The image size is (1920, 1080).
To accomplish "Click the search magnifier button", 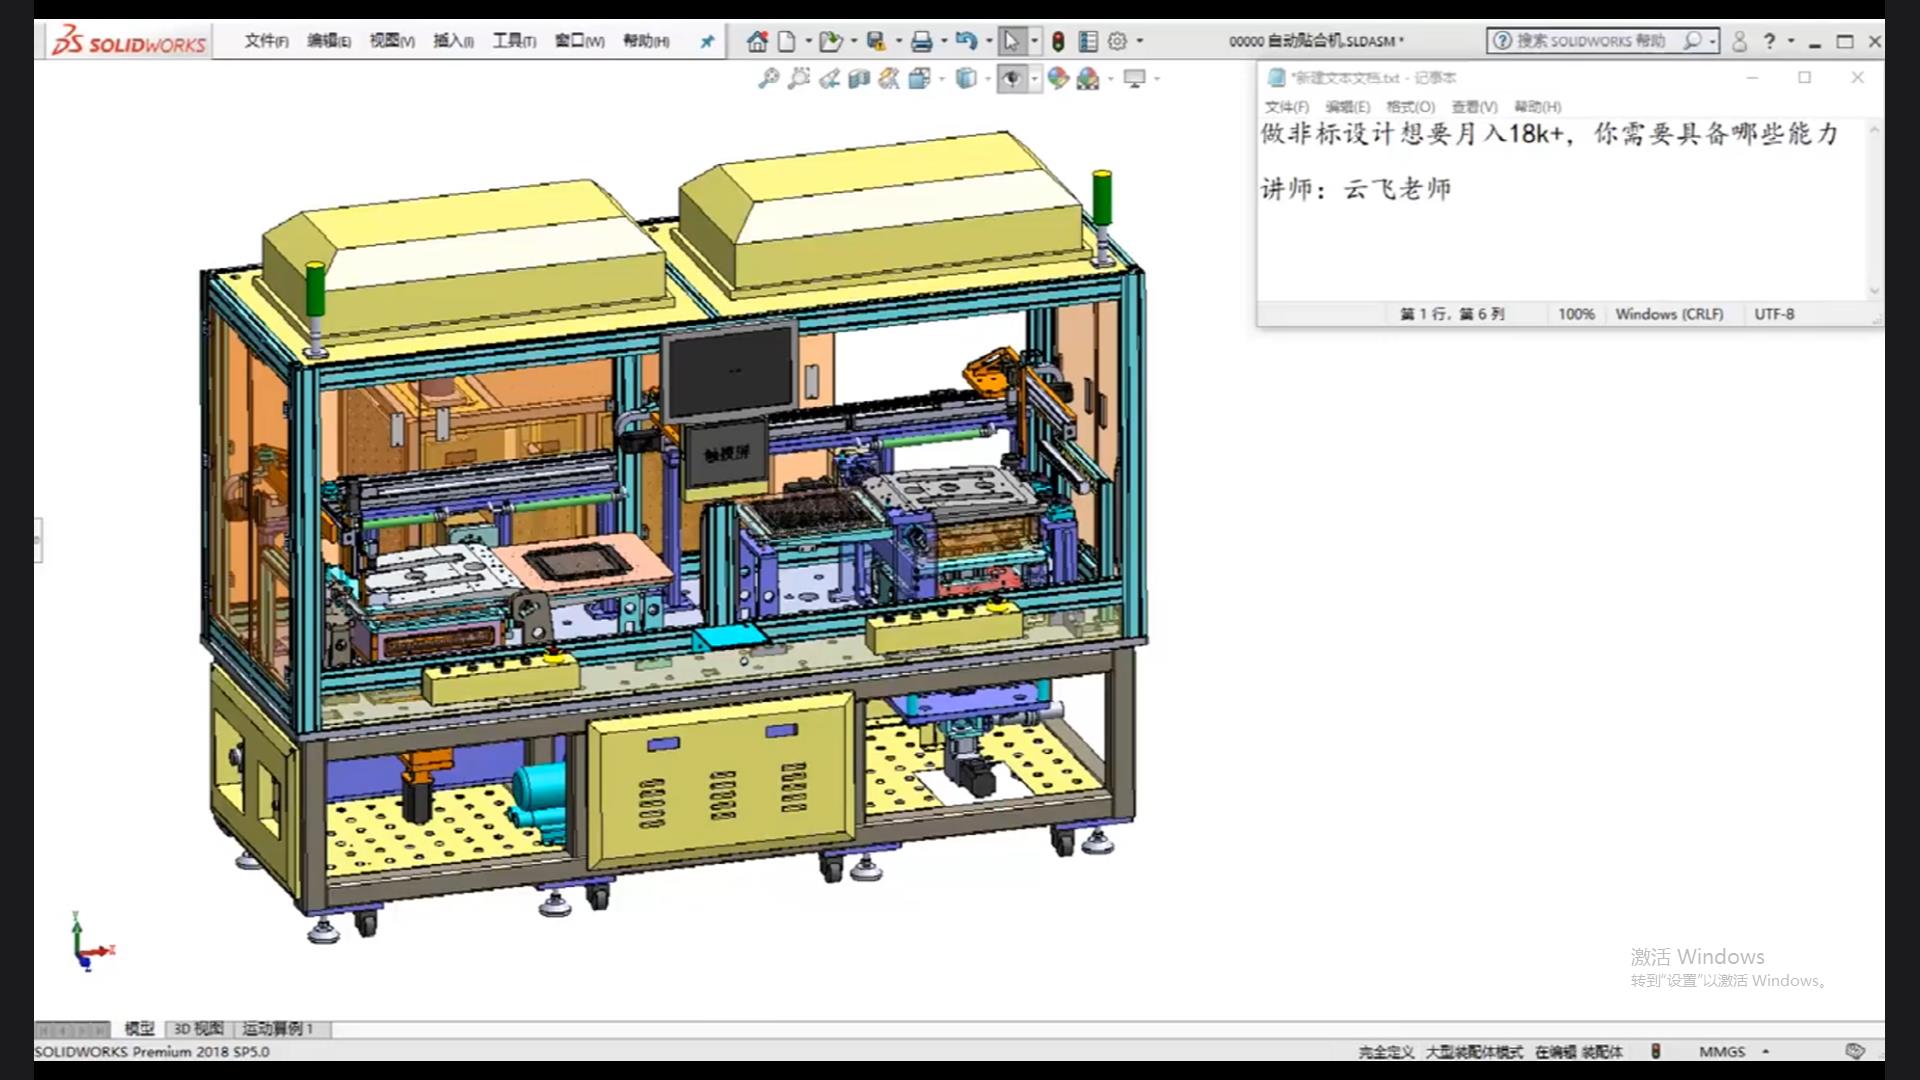I will 1692,41.
